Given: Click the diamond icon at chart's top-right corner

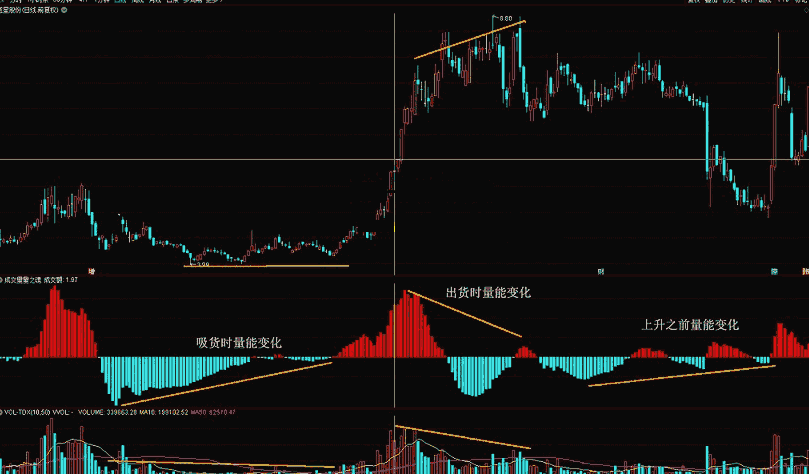Looking at the screenshot, I should (804, 10).
